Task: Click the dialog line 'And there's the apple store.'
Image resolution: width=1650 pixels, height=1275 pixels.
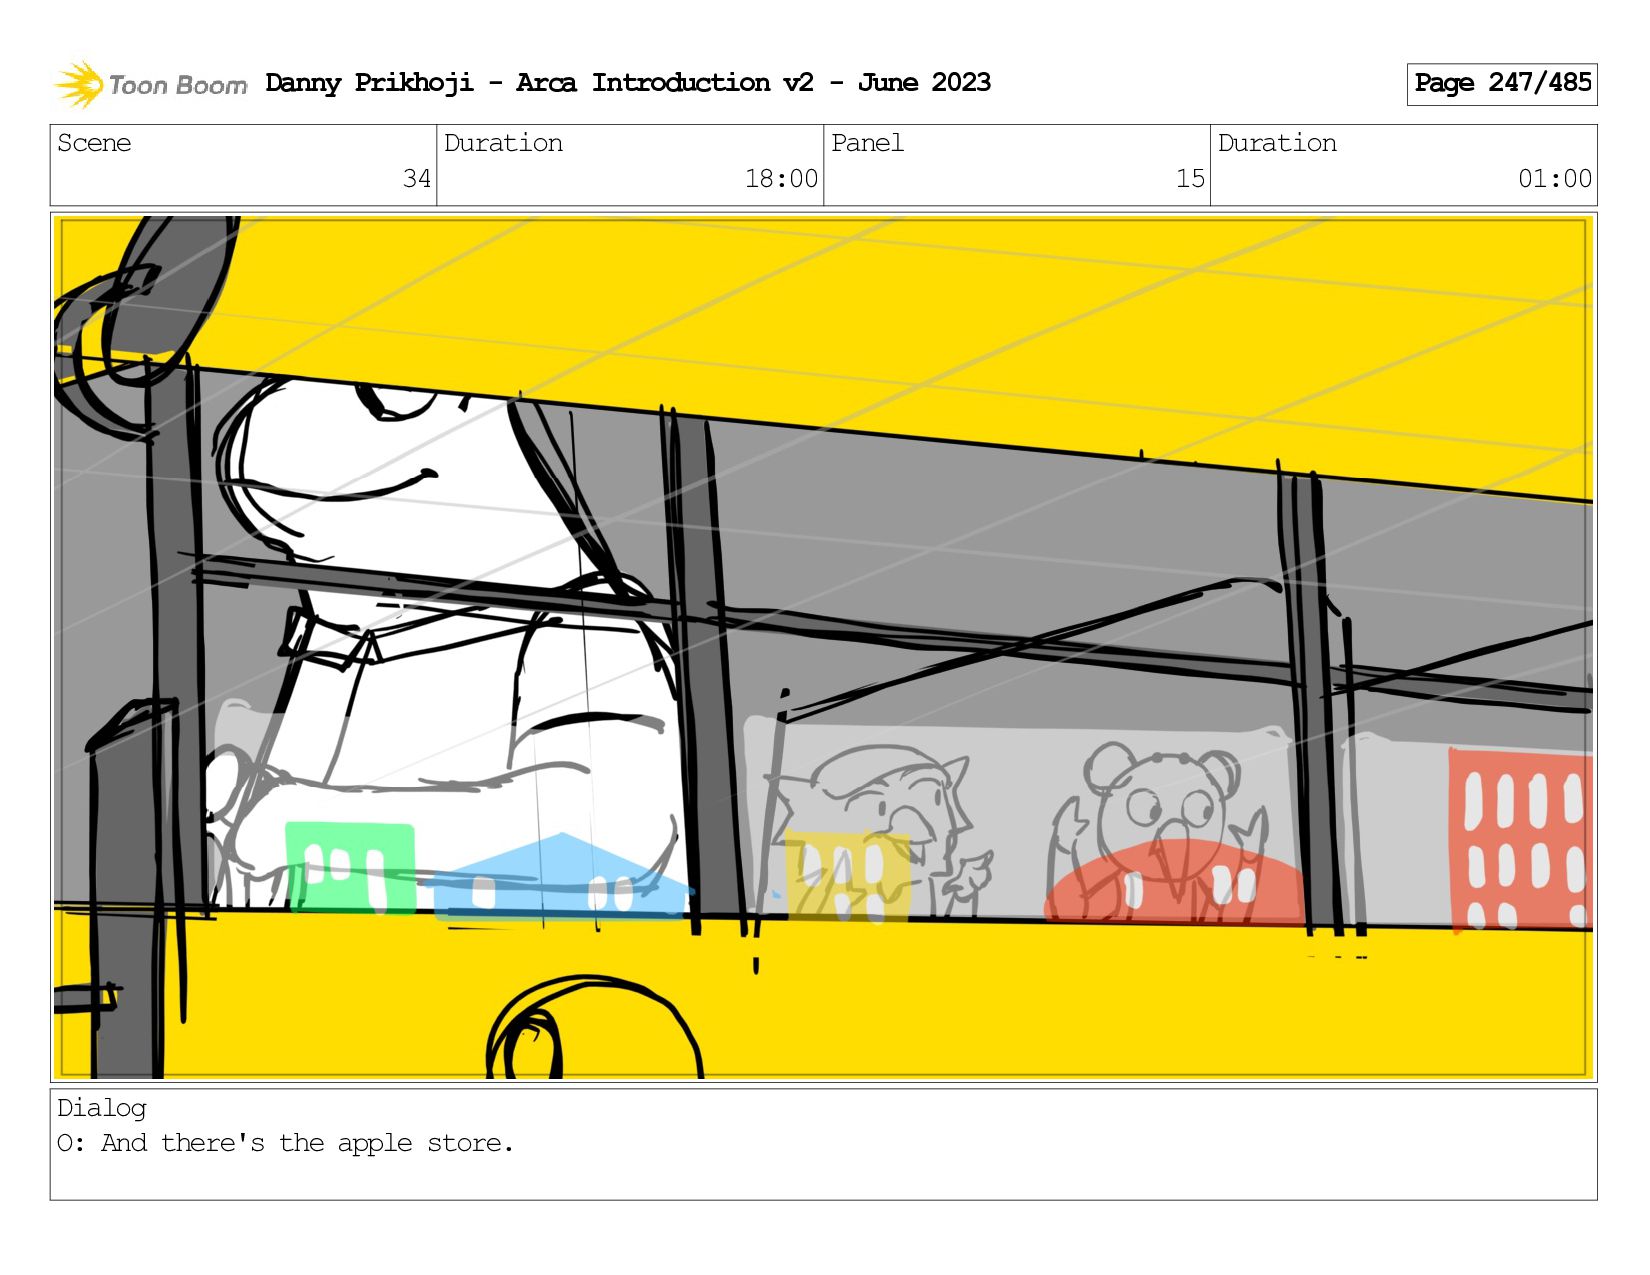Action: click(307, 1143)
